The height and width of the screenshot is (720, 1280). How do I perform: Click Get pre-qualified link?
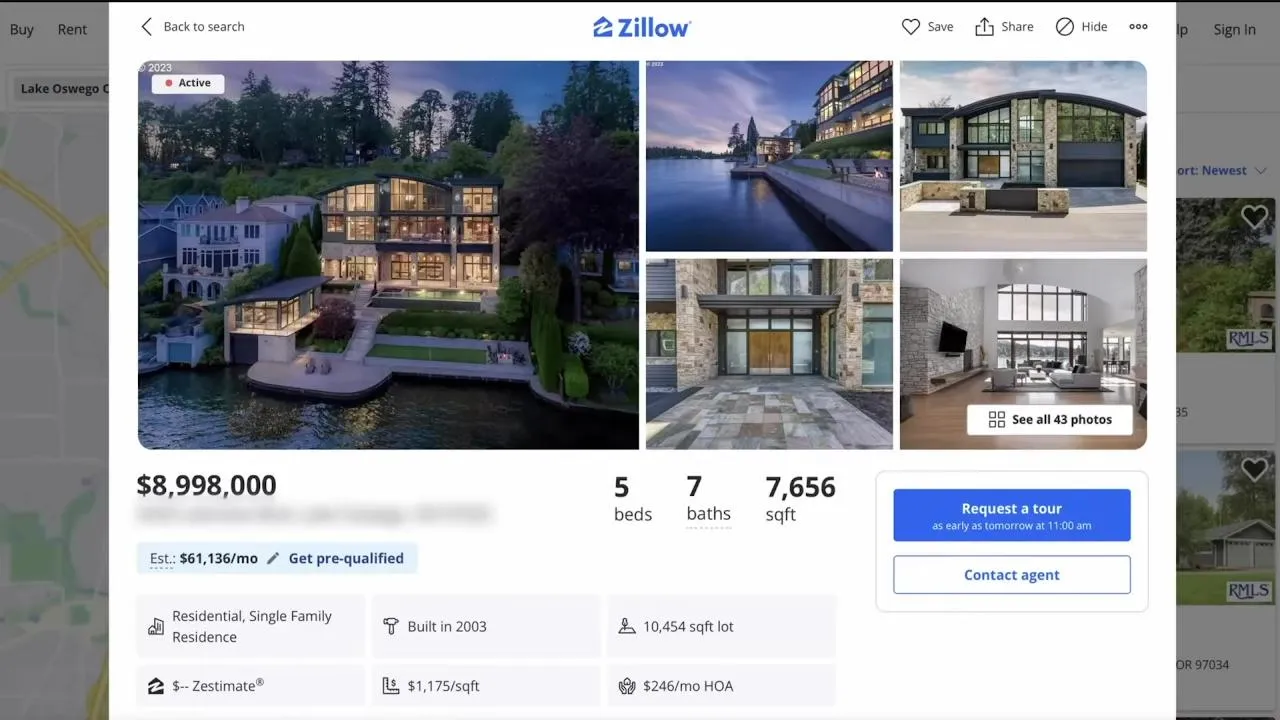click(346, 558)
